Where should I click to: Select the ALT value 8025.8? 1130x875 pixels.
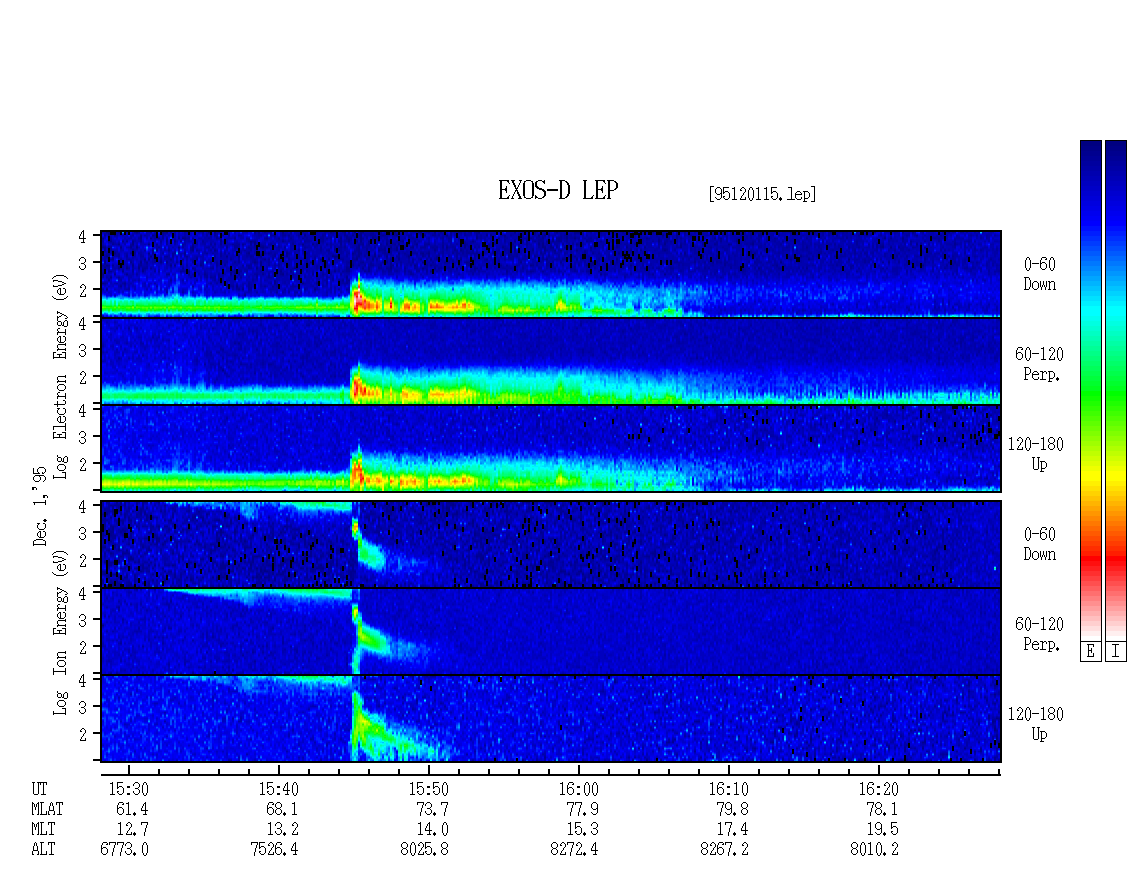[424, 850]
